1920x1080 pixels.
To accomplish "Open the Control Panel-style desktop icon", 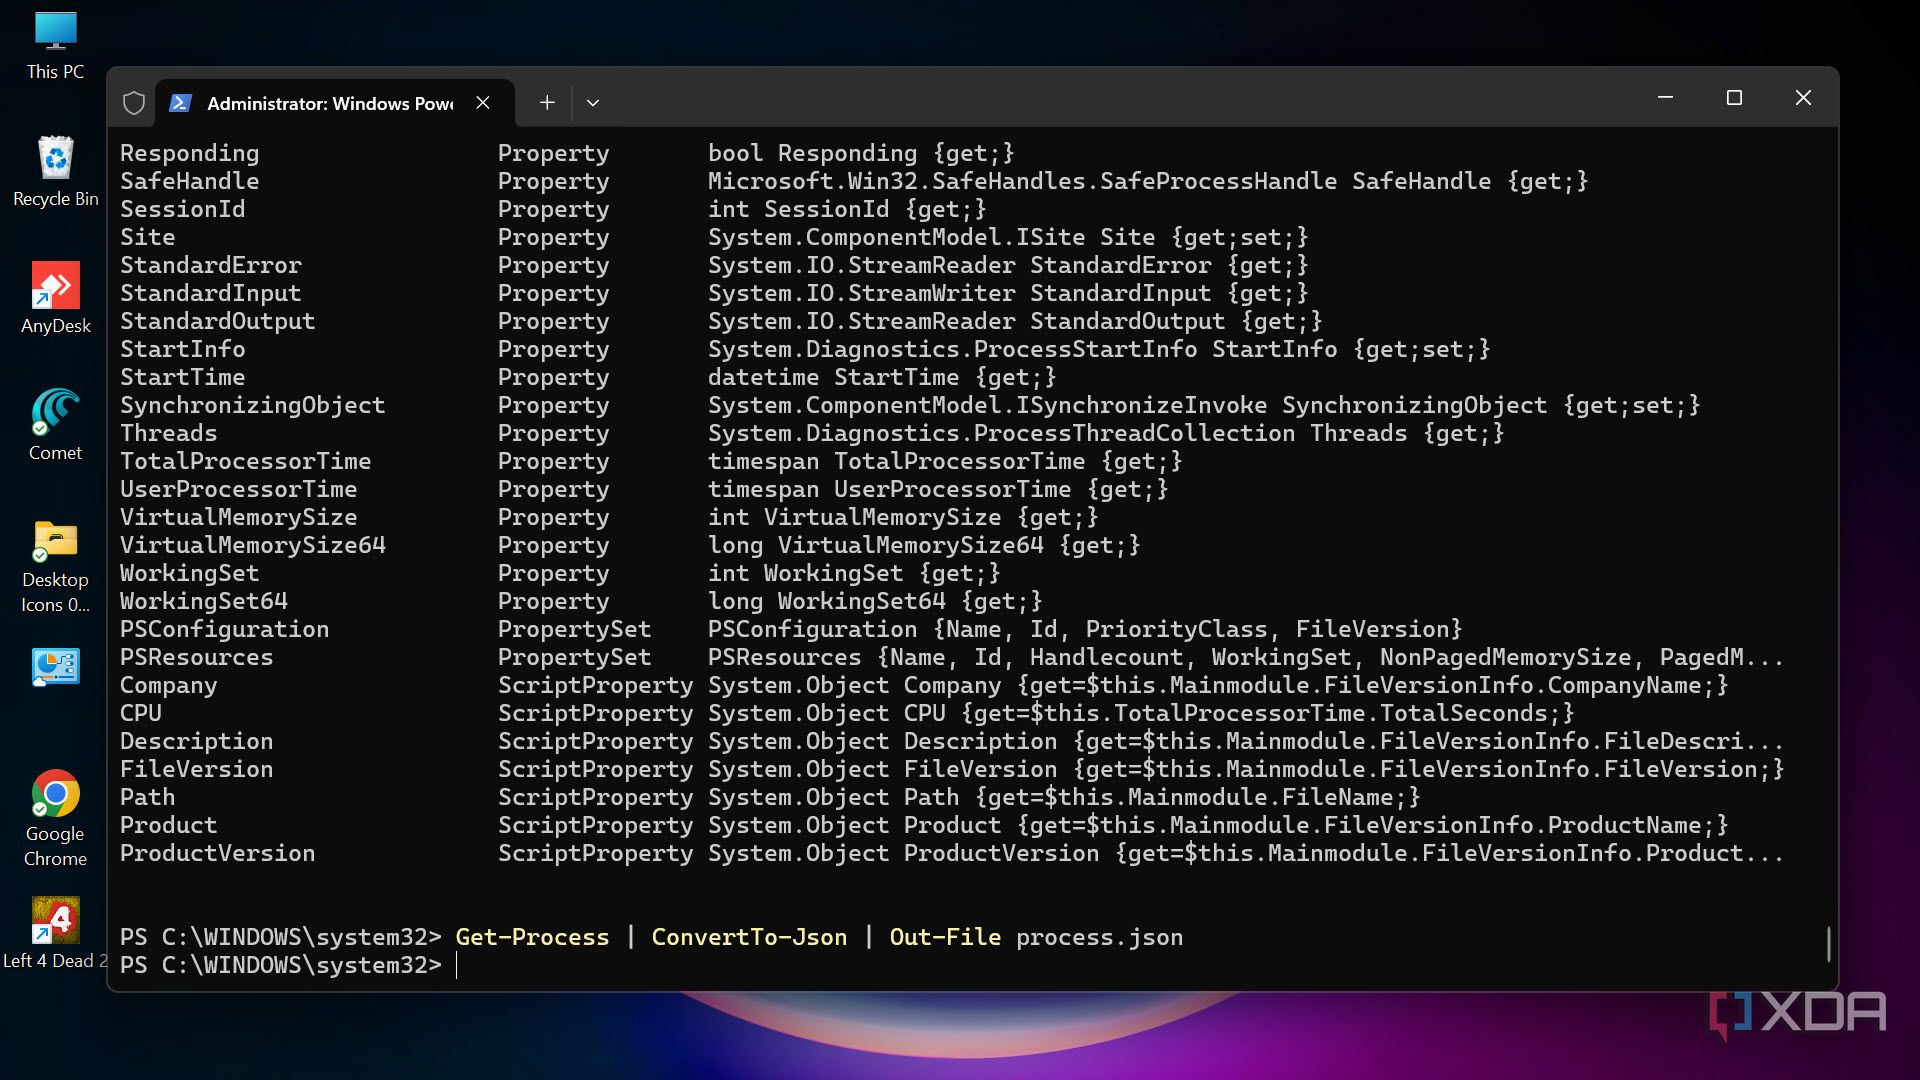I will coord(55,667).
